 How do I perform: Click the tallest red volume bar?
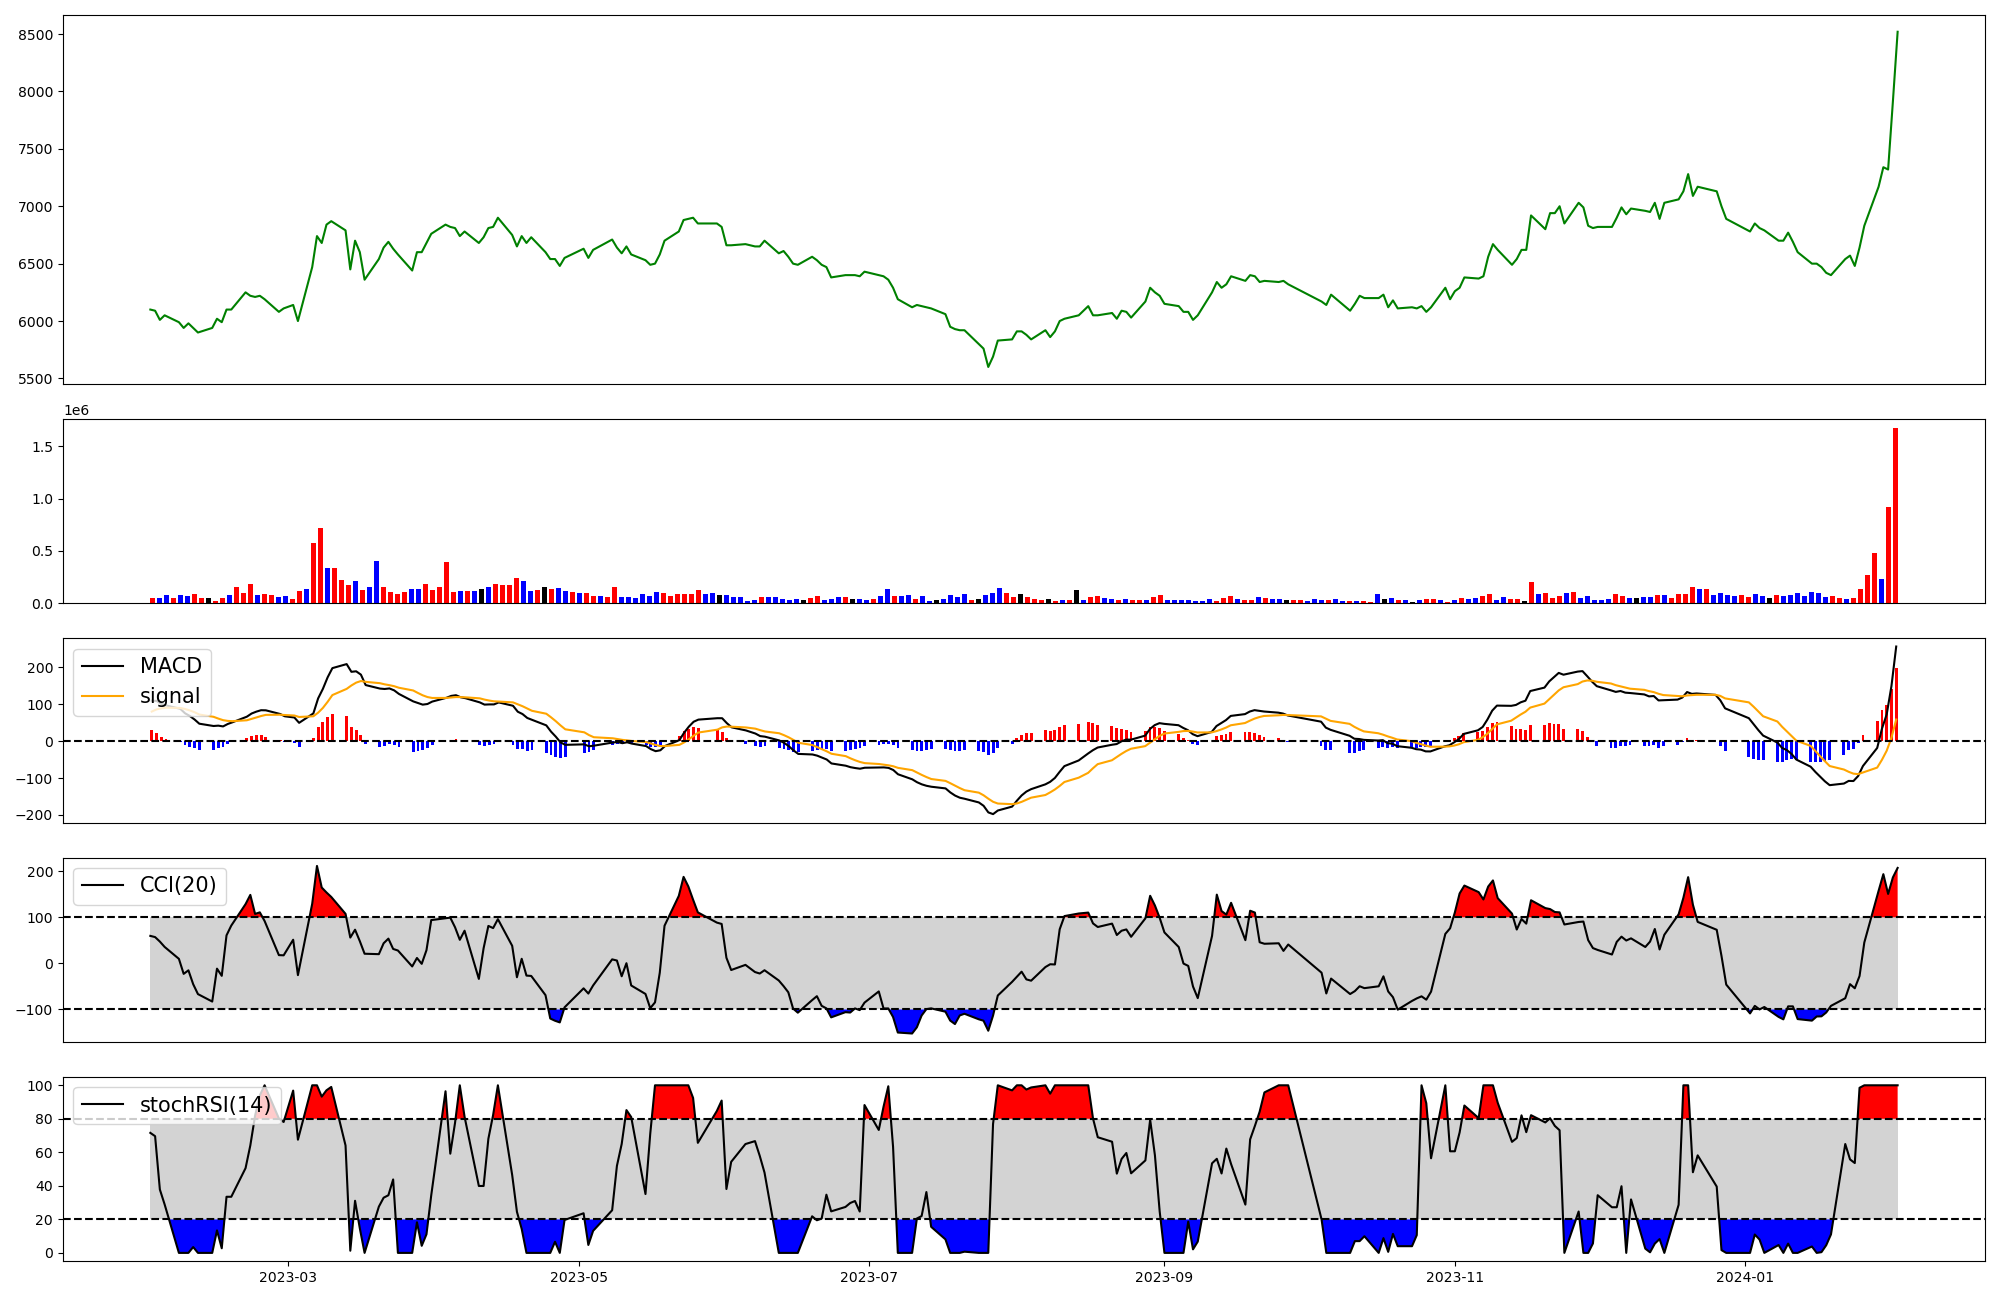[1895, 515]
